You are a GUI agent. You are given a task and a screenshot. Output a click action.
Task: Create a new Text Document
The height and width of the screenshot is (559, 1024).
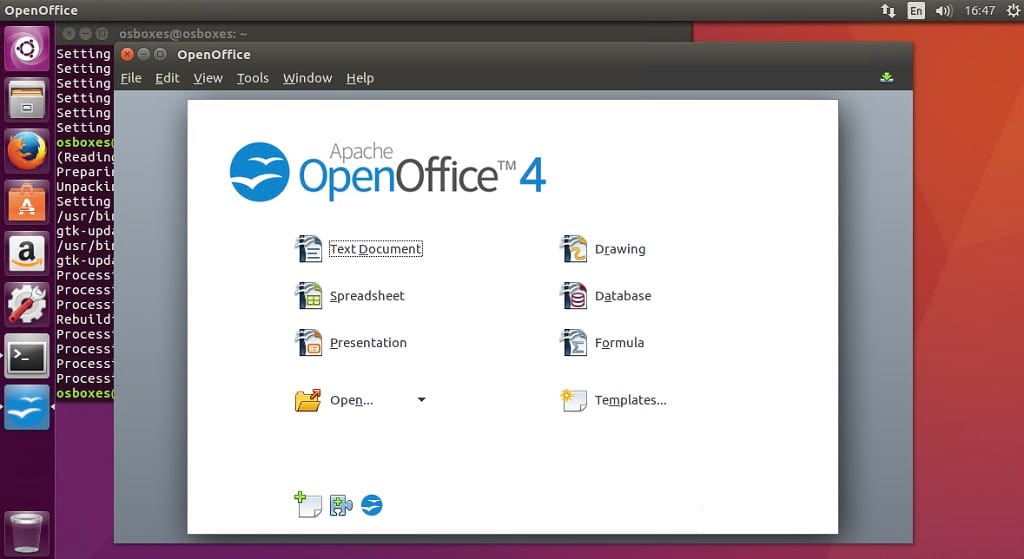(376, 249)
